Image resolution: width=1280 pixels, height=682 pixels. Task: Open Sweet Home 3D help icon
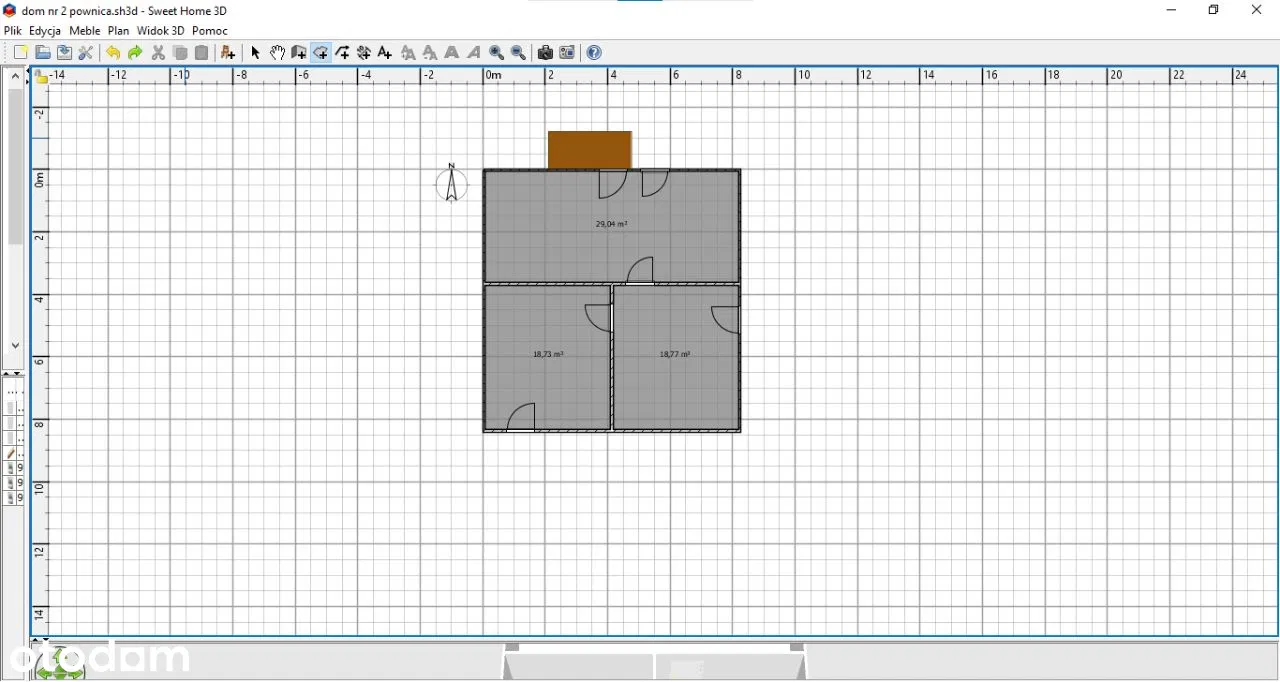tap(594, 53)
